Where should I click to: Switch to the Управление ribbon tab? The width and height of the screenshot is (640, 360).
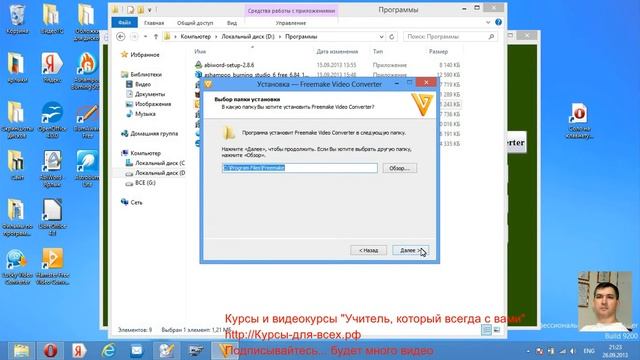(x=291, y=23)
